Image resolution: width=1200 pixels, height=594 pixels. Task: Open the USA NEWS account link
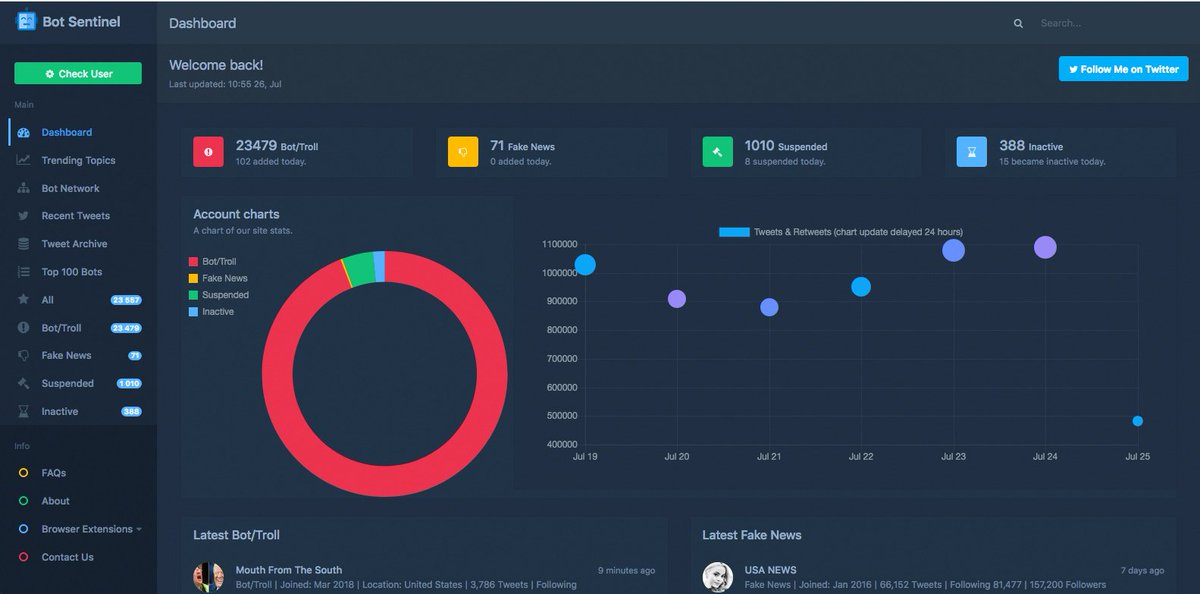click(x=770, y=570)
